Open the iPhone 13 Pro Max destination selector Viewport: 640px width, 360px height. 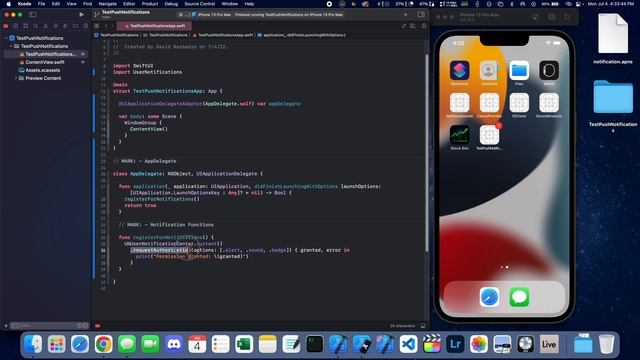click(x=211, y=14)
